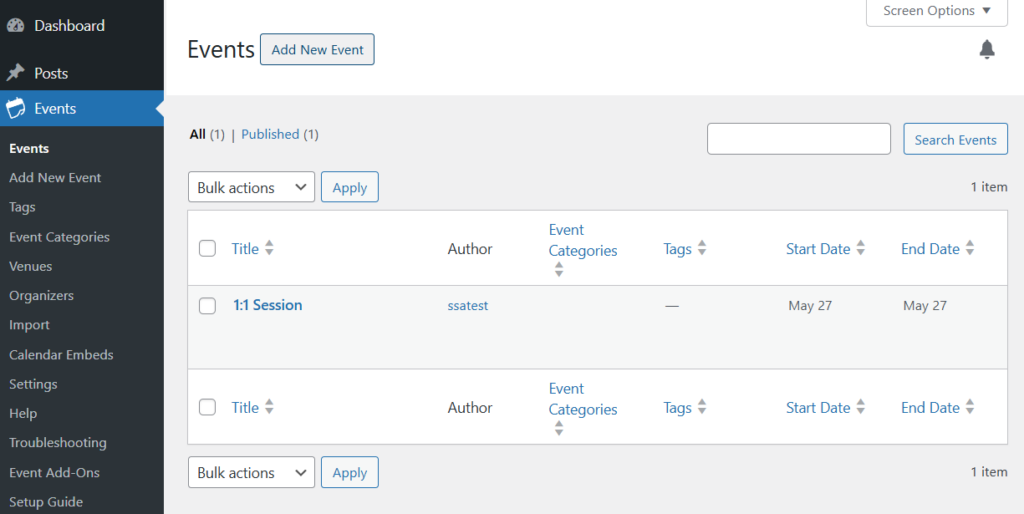Open Calendar Embeds in the sidebar
Image resolution: width=1024 pixels, height=514 pixels.
tap(61, 355)
